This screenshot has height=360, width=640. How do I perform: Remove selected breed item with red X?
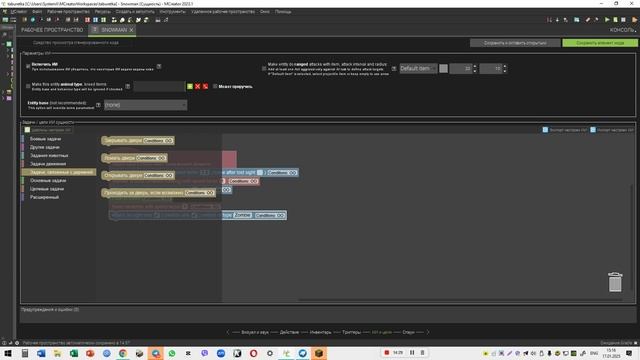(x=198, y=87)
